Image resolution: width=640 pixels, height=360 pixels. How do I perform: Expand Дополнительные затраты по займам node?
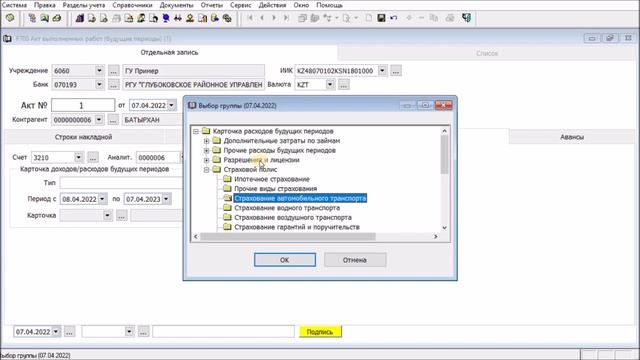point(207,141)
